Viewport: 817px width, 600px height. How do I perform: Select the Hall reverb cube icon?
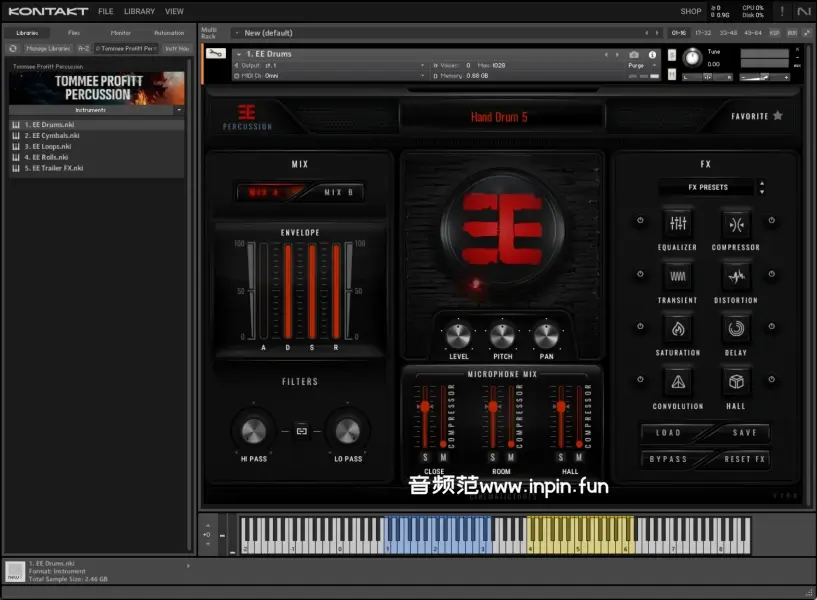click(x=736, y=381)
